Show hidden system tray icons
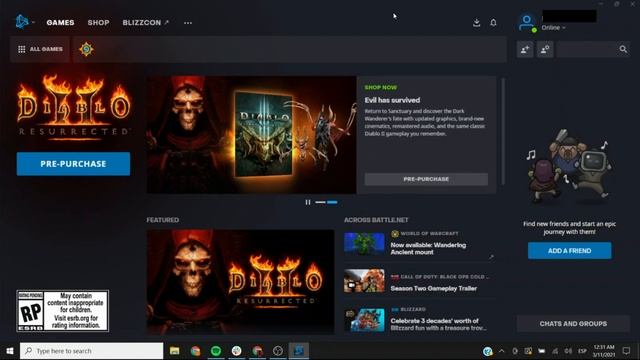The width and height of the screenshot is (640, 360). [x=502, y=351]
